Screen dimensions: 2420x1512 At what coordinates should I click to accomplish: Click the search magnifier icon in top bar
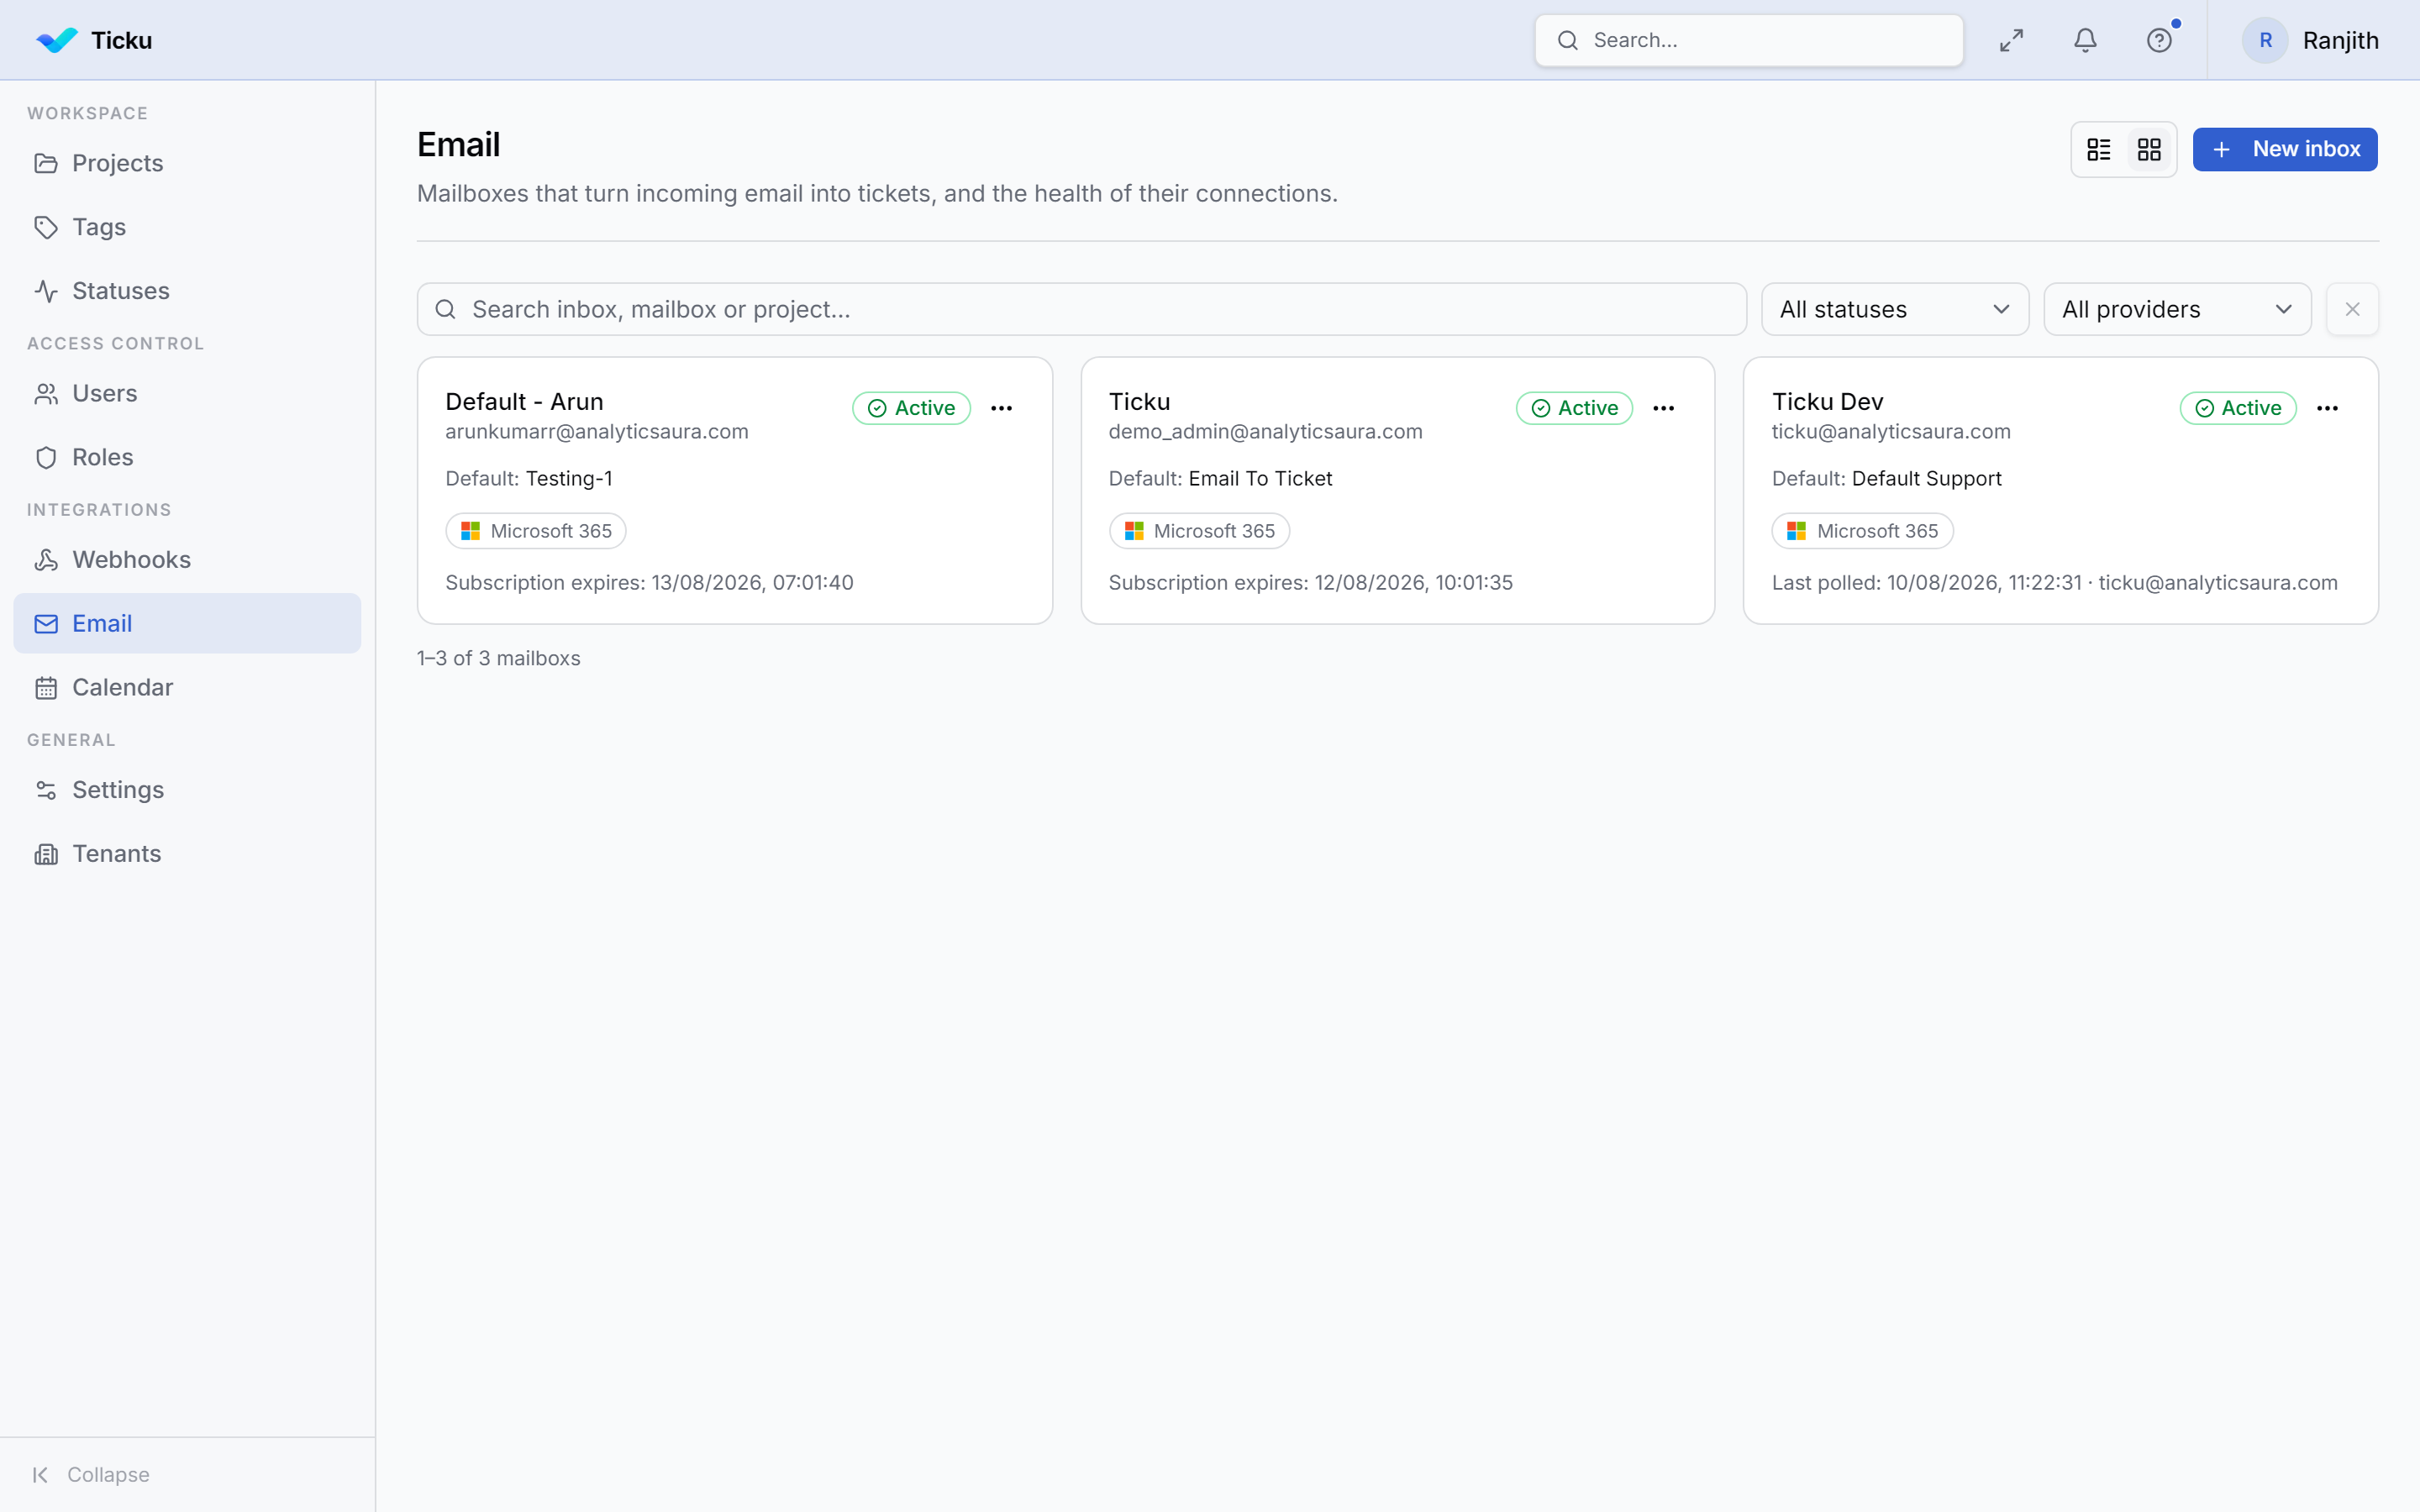(x=1567, y=40)
